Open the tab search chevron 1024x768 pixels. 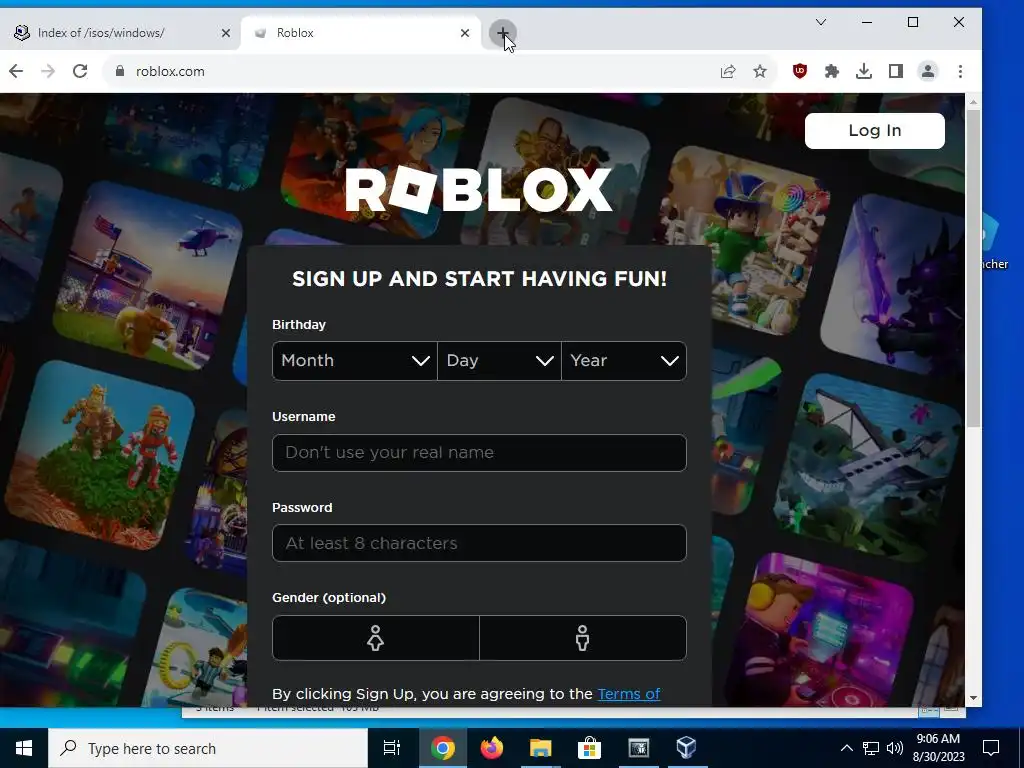821,22
